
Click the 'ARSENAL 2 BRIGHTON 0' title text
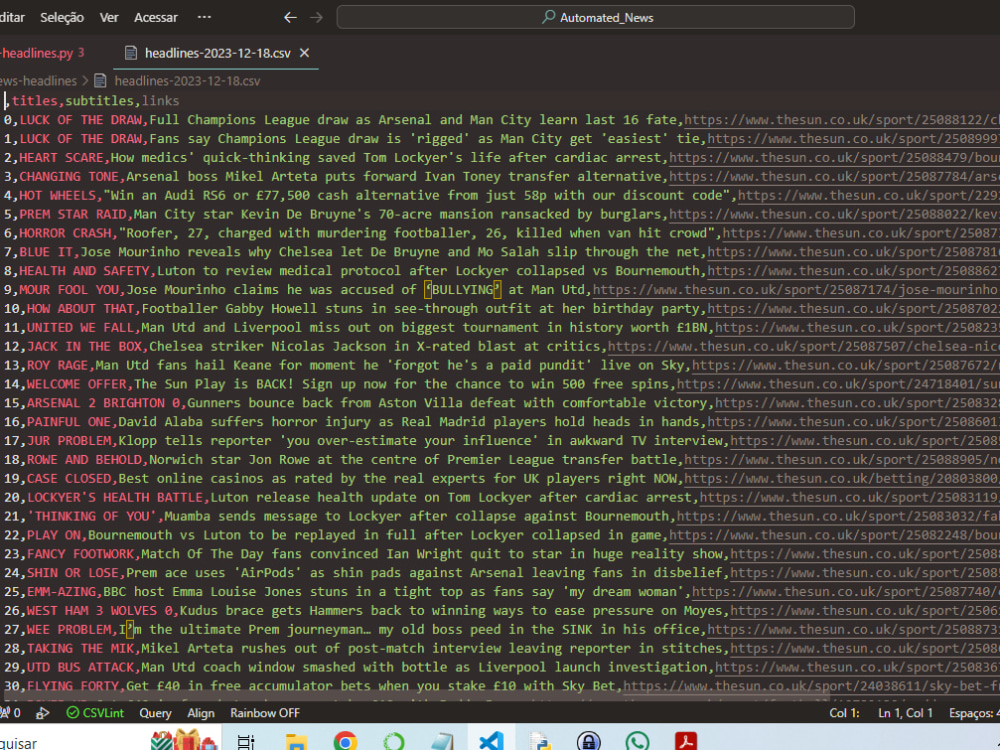point(103,403)
